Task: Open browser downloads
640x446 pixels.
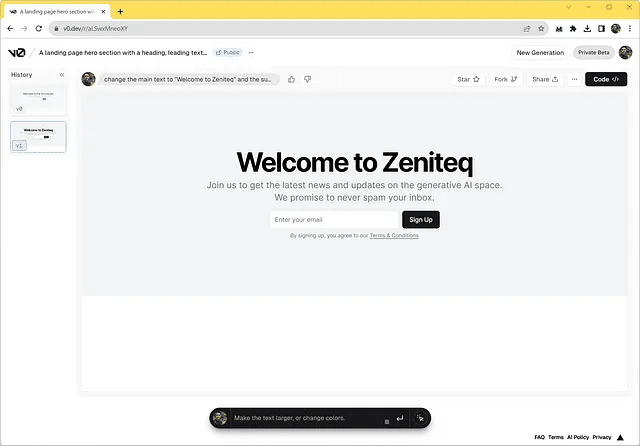Action: (x=587, y=29)
